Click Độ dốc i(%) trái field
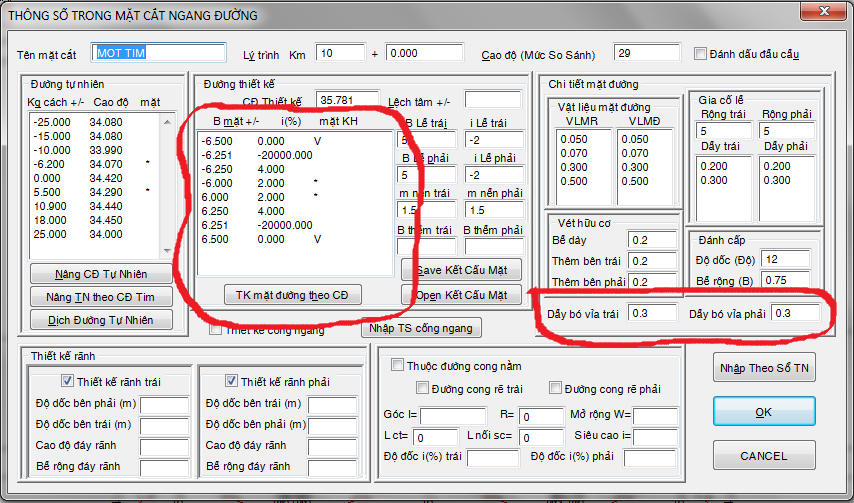The height and width of the screenshot is (503, 854). coord(492,458)
